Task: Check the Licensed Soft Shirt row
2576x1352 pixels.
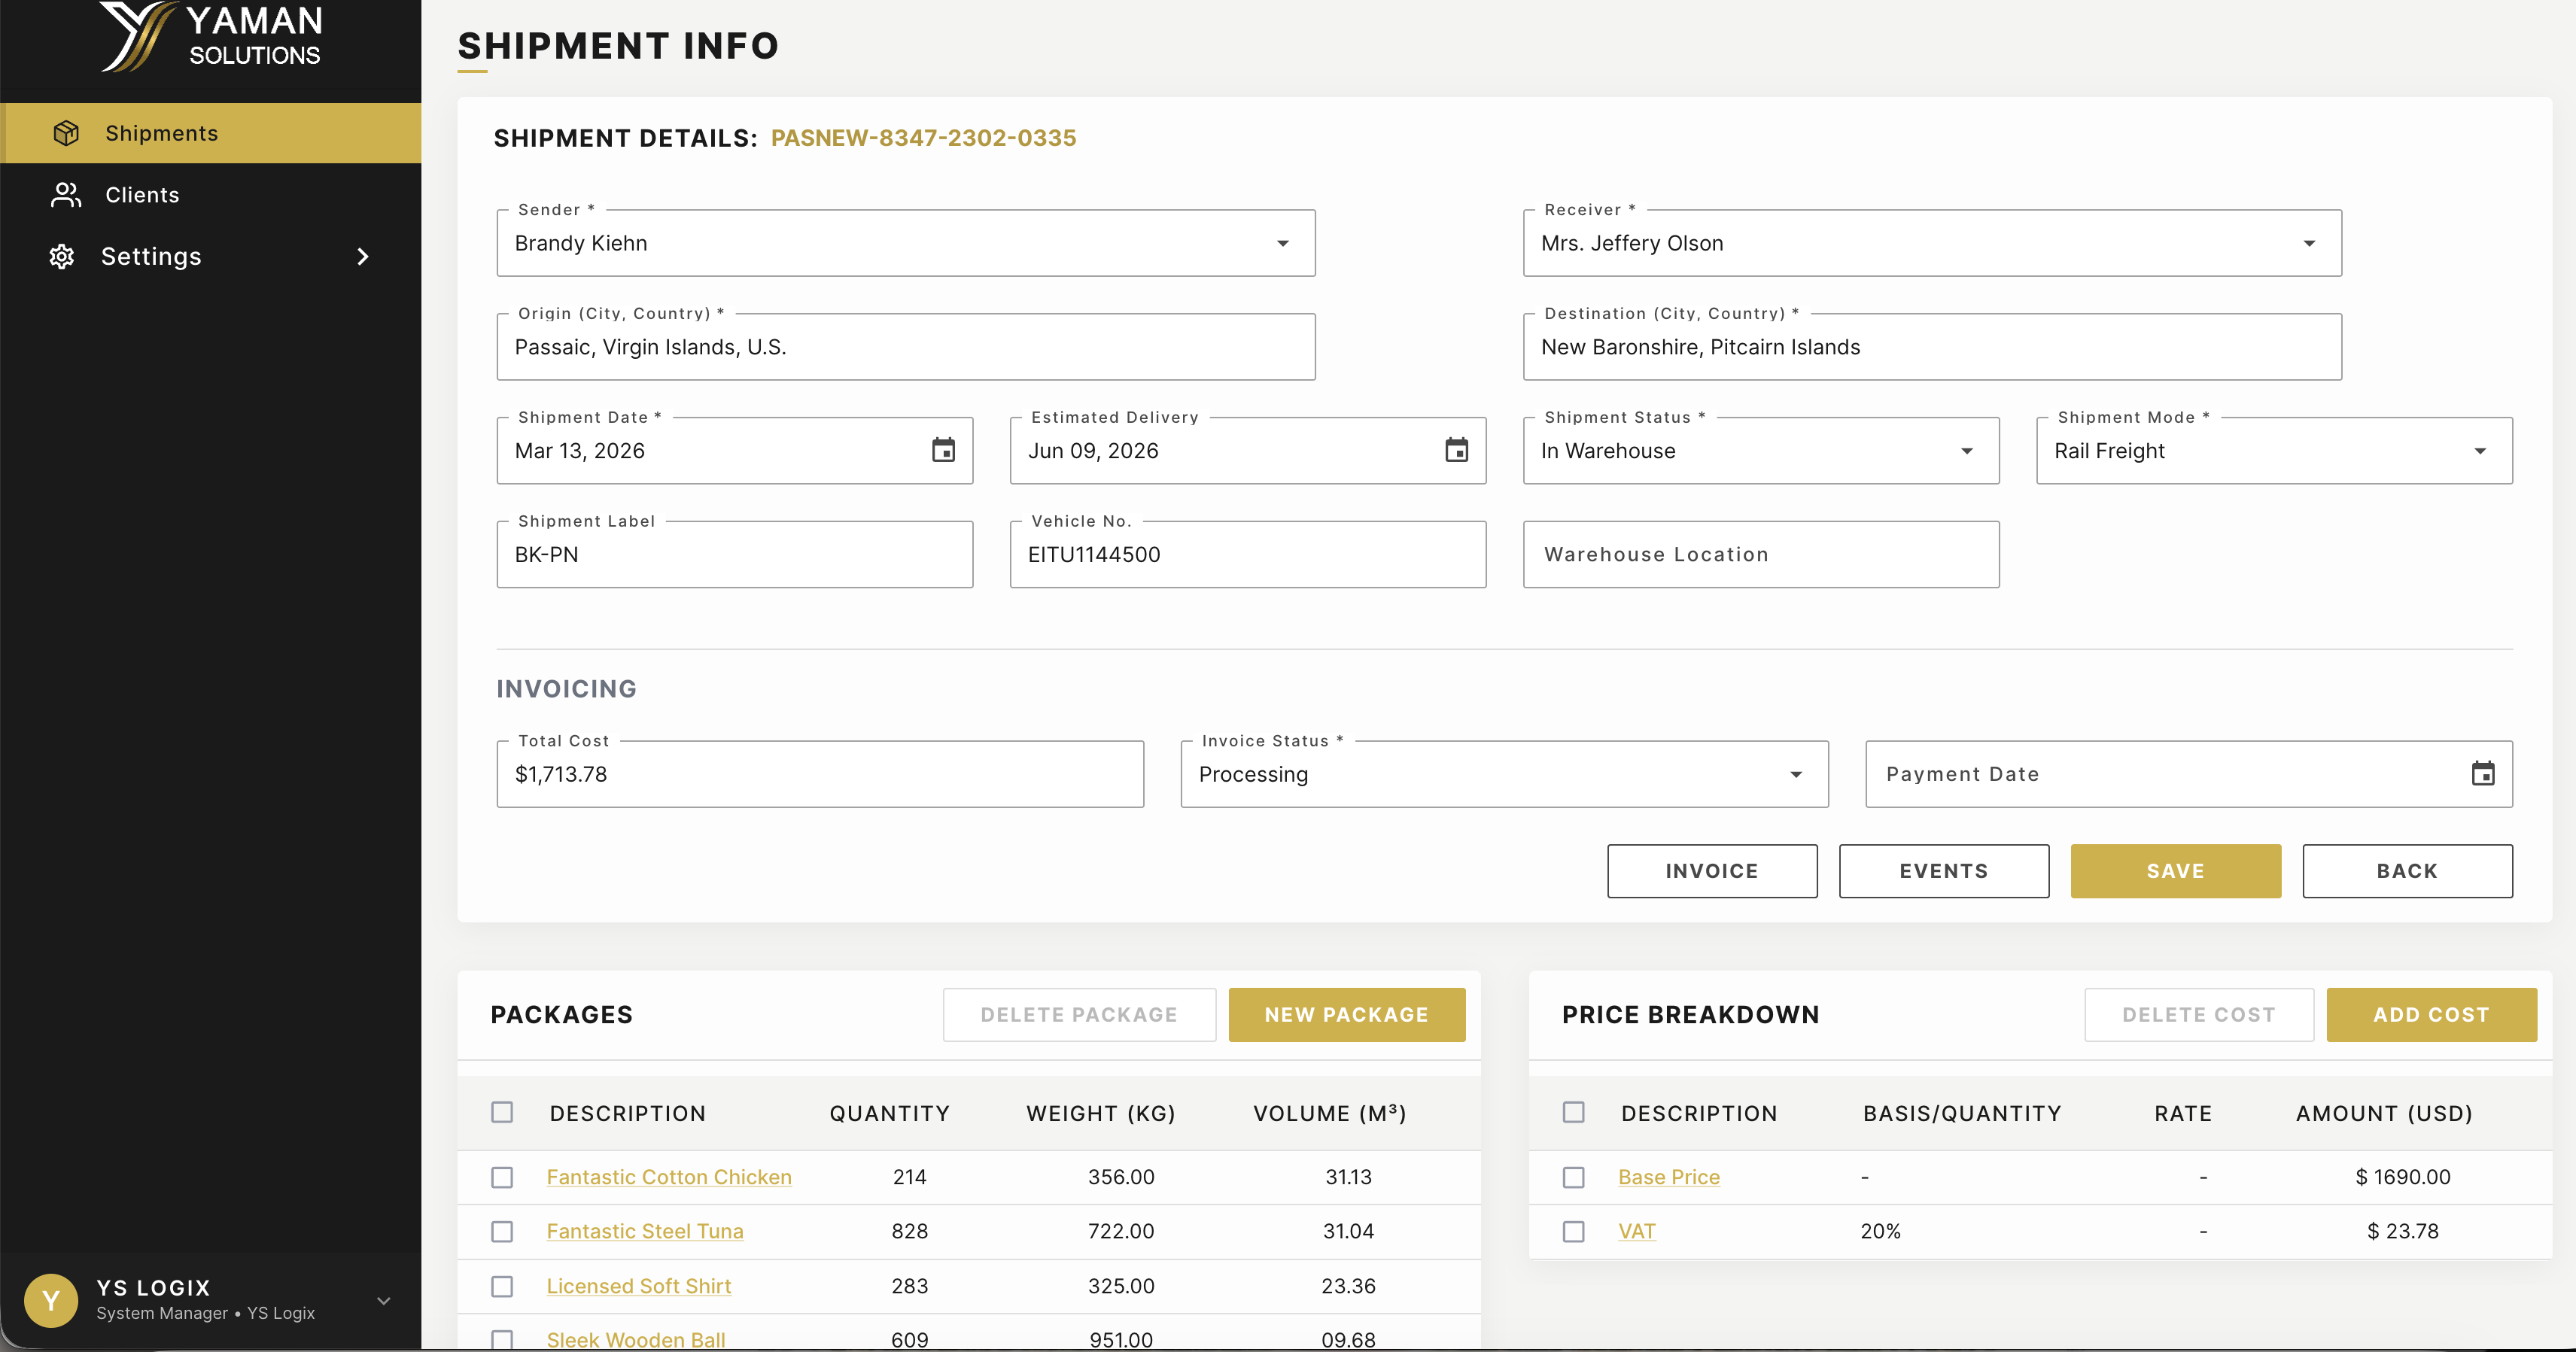Action: point(502,1286)
